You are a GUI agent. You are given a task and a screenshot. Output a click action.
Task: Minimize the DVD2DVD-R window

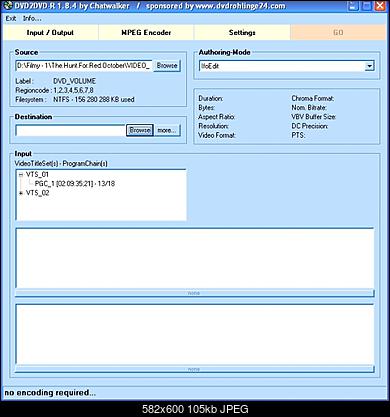click(353, 6)
